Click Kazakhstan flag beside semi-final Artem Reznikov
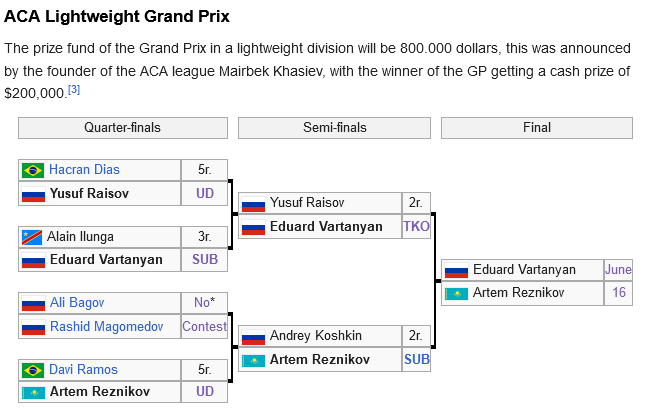The image size is (652, 417). (x=253, y=361)
